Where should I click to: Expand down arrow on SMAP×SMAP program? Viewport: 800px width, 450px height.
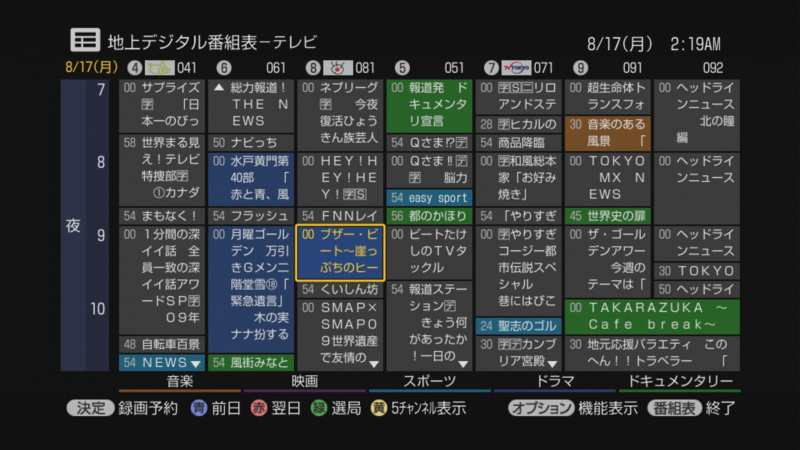pos(374,364)
